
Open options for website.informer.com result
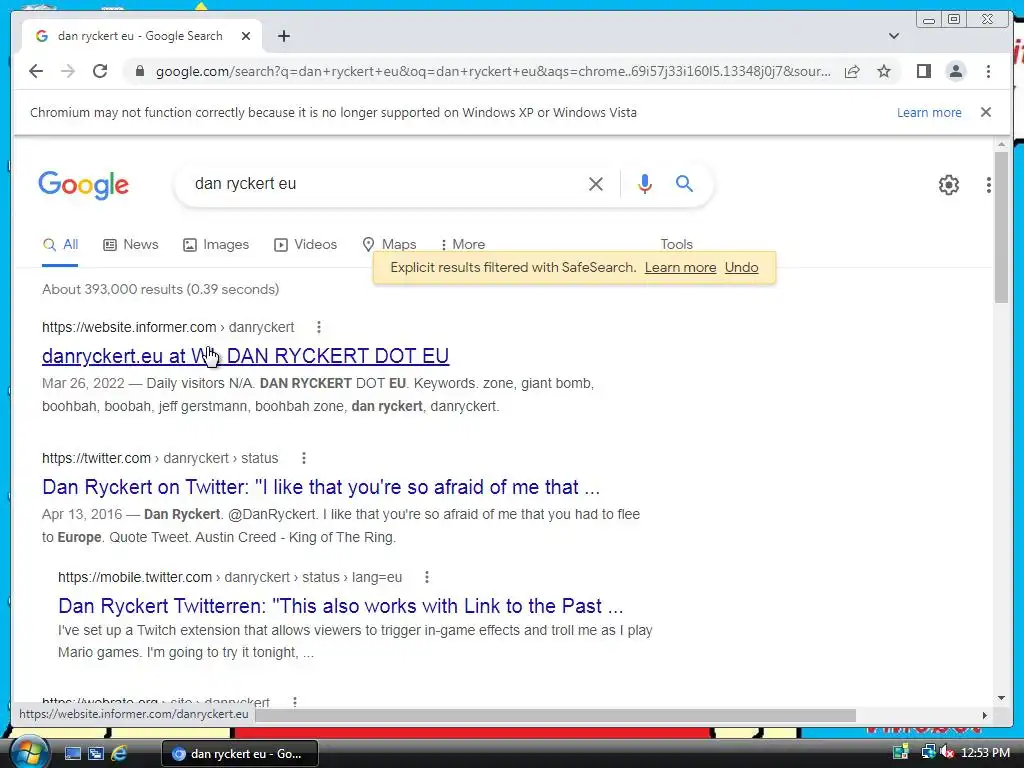coord(319,327)
